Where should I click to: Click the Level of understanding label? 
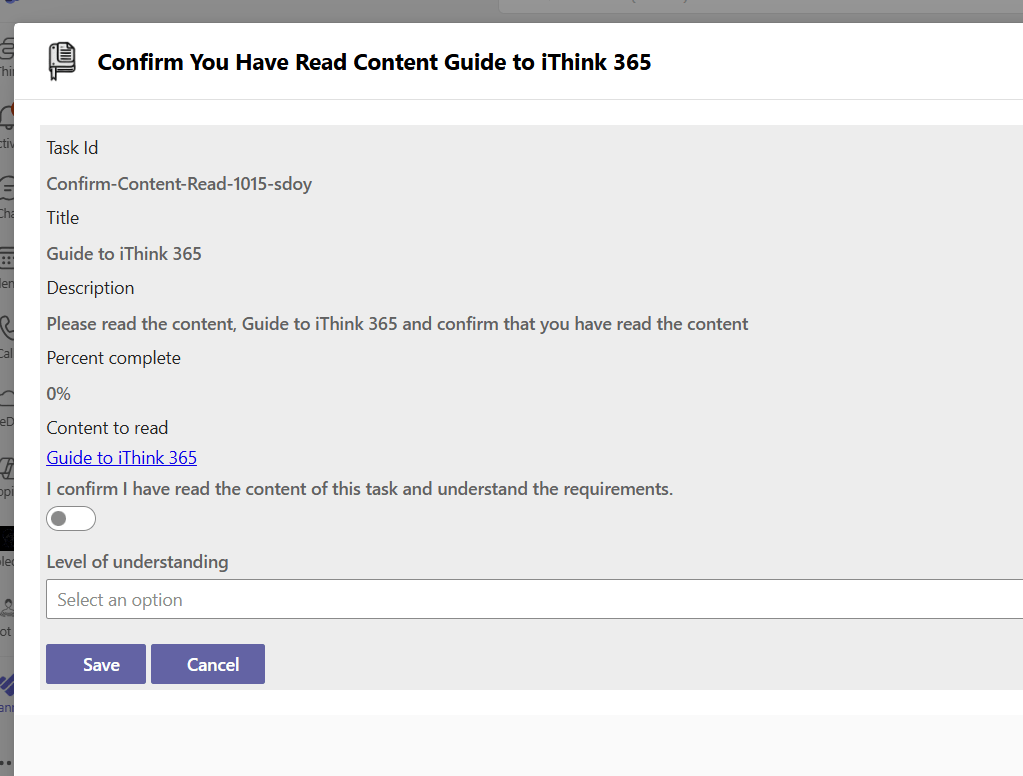pos(137,562)
